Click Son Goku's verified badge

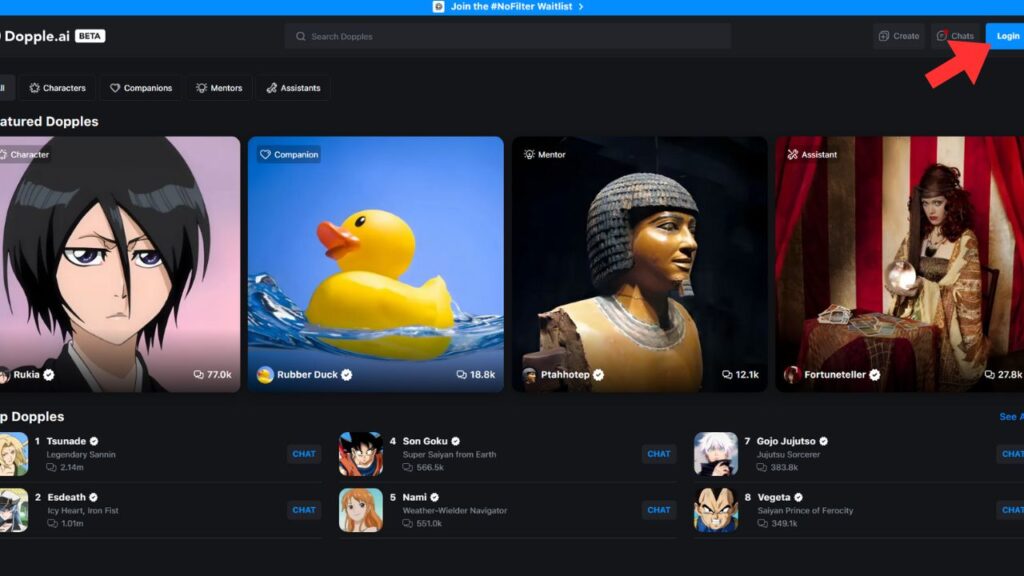pyautogui.click(x=456, y=441)
